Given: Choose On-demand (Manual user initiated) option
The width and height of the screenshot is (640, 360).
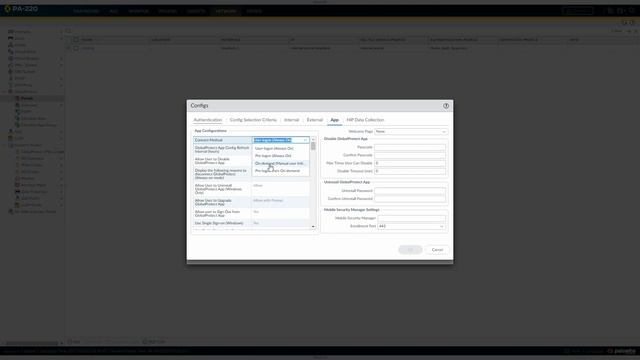Looking at the screenshot, I should point(281,163).
